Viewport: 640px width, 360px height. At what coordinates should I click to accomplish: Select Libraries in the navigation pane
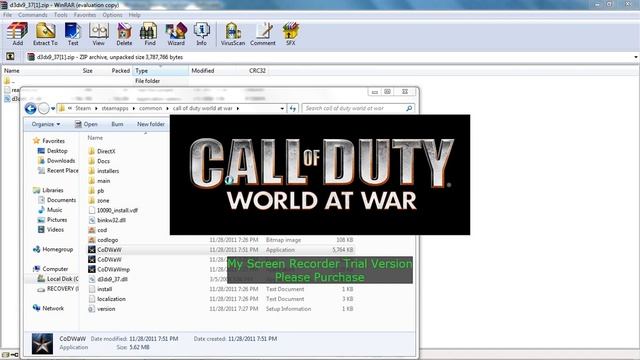point(48,190)
